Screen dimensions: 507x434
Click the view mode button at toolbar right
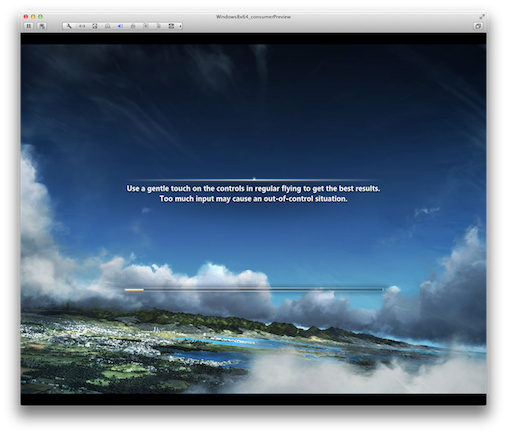(478, 26)
